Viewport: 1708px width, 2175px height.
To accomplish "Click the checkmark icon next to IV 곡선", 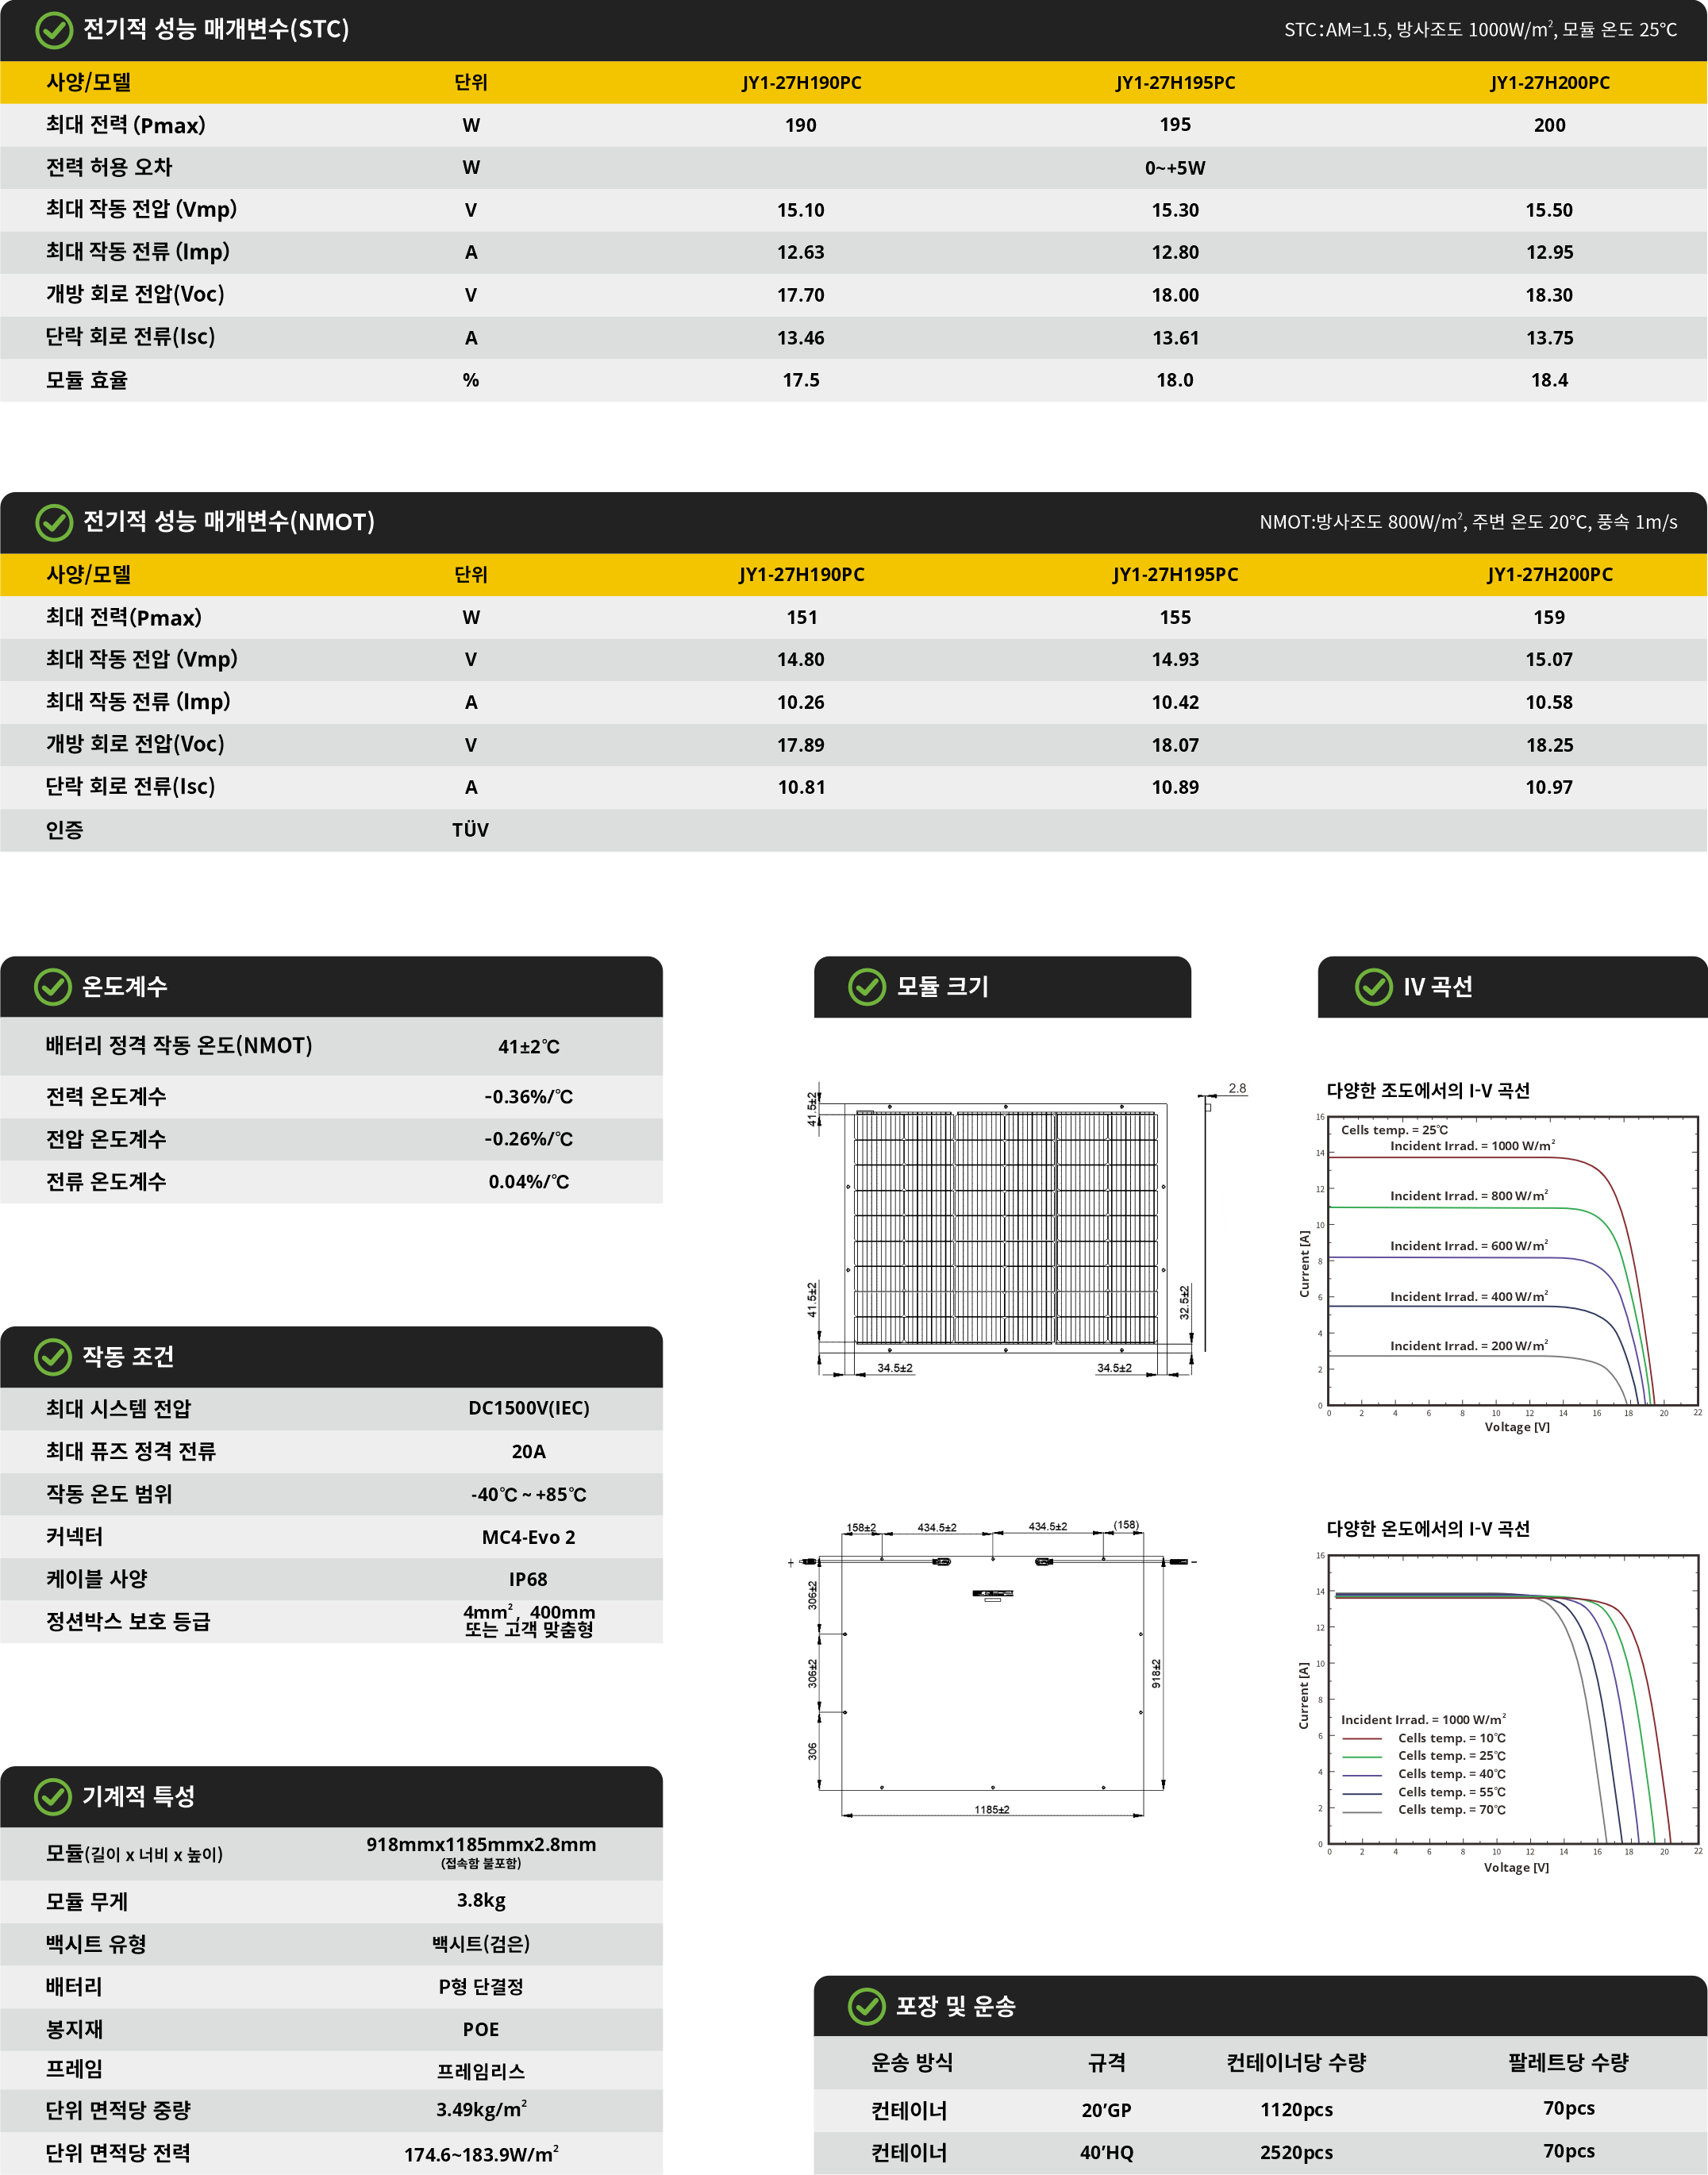I will tap(1373, 987).
